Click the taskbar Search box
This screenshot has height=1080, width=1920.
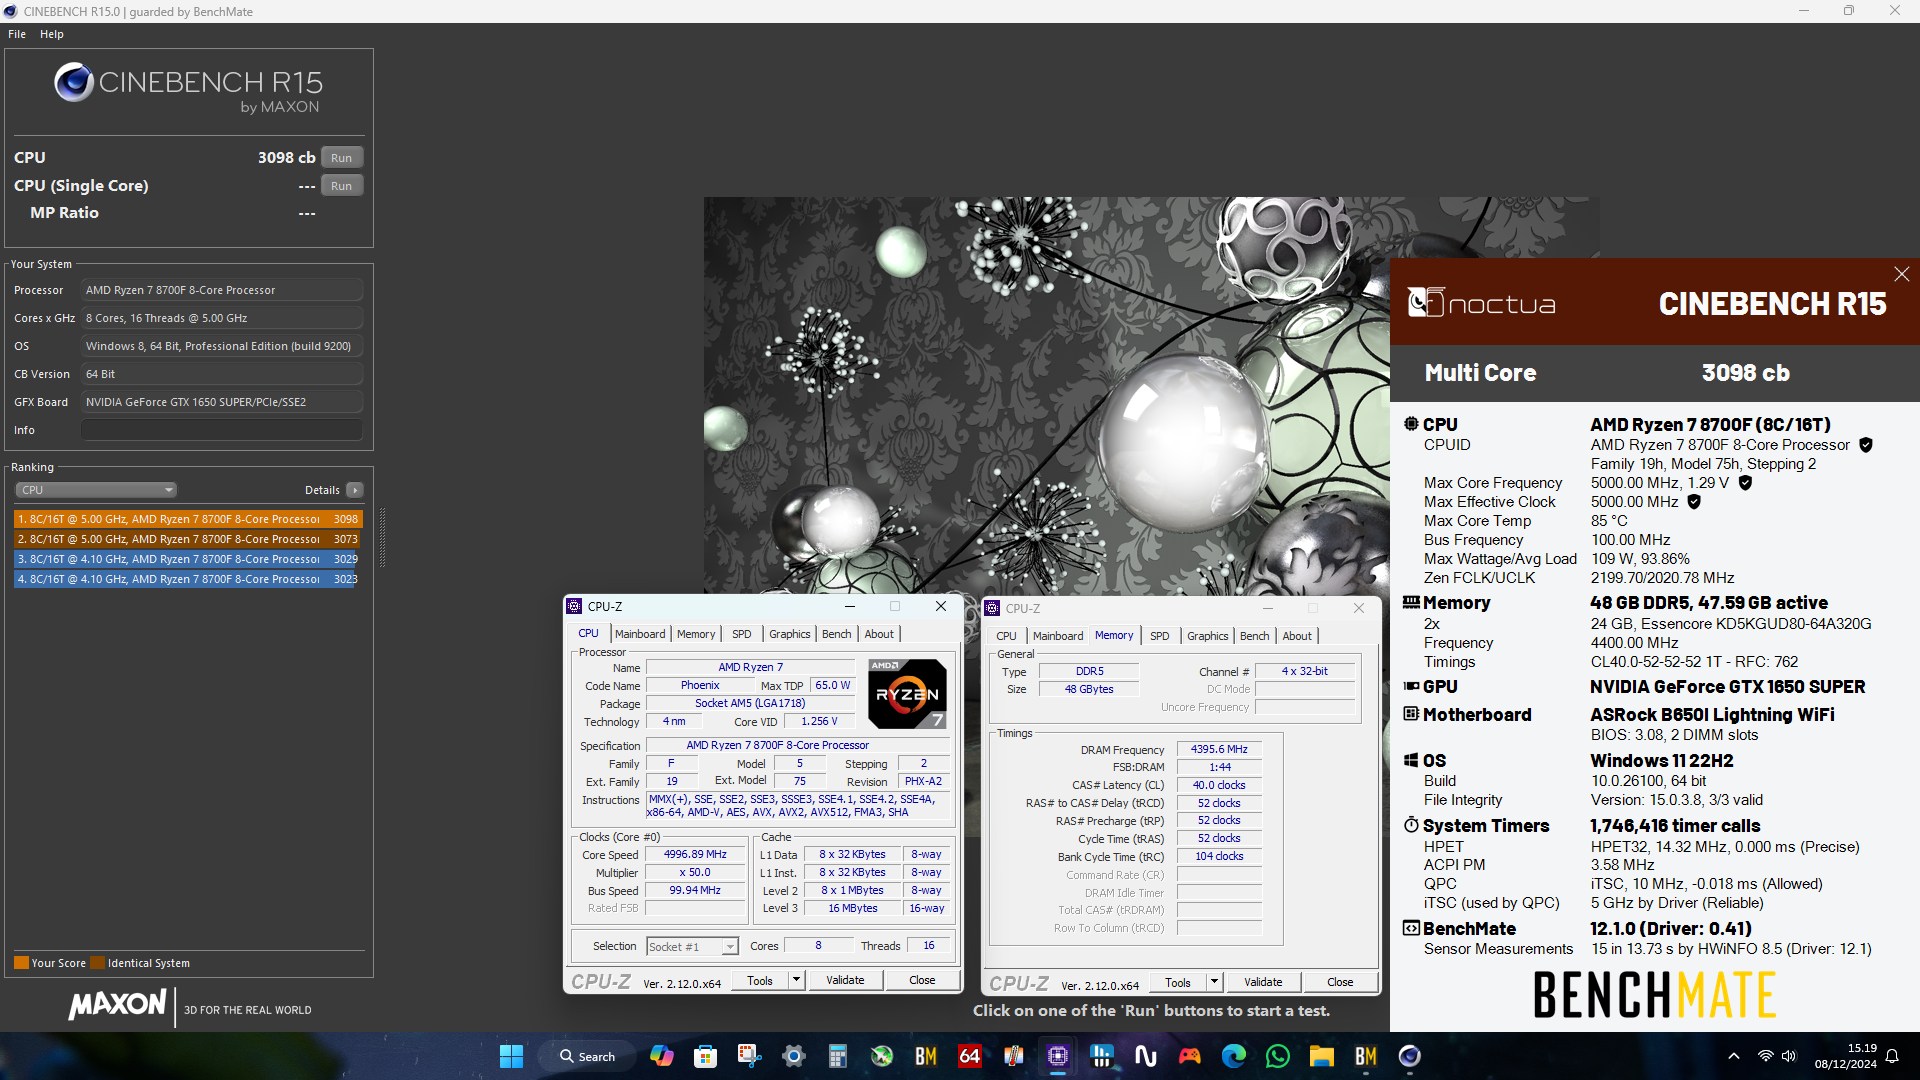tap(588, 1056)
